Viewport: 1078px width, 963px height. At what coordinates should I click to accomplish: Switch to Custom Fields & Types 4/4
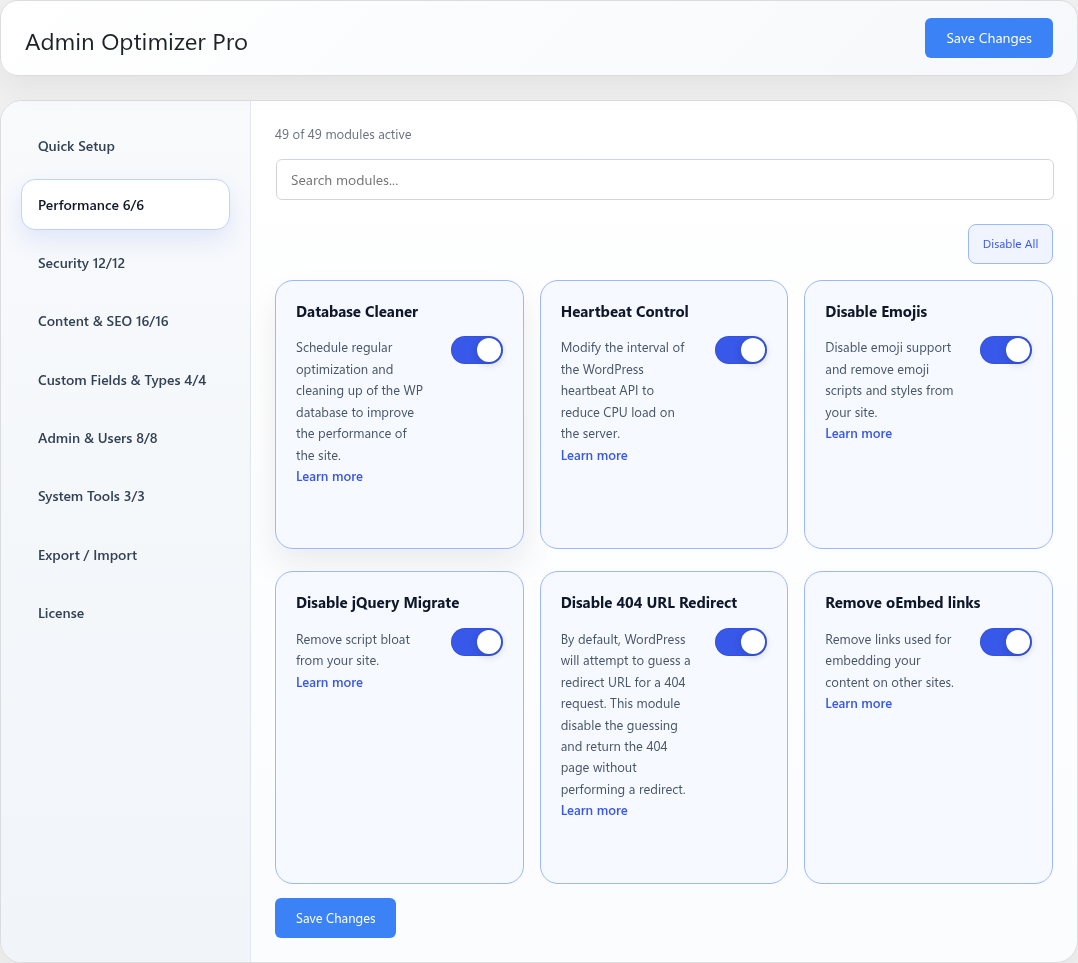point(125,380)
